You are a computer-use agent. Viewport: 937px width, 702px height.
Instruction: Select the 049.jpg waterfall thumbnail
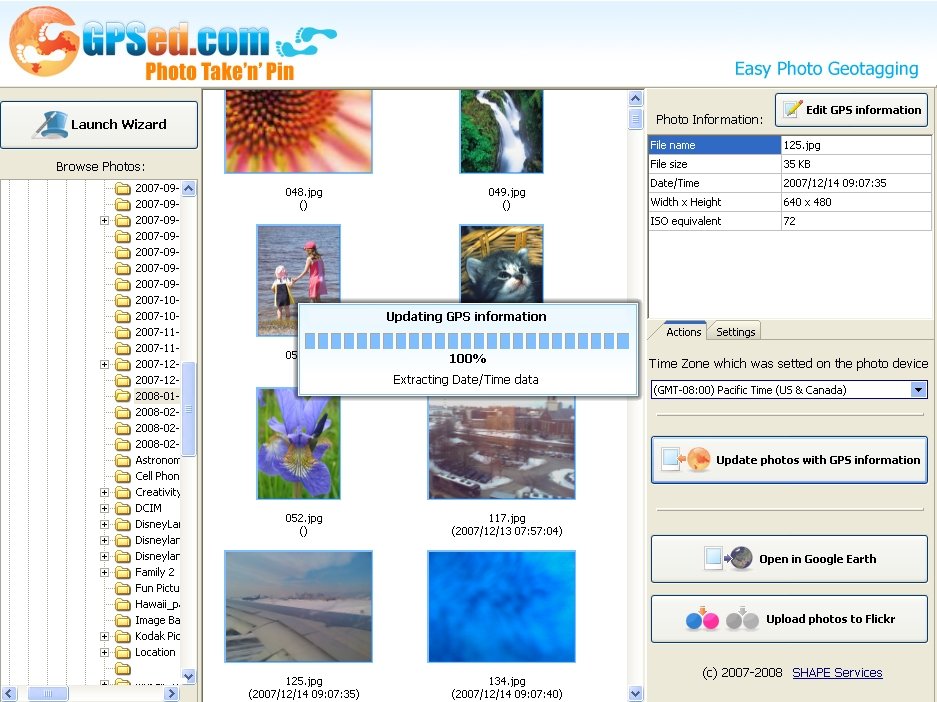(x=501, y=131)
